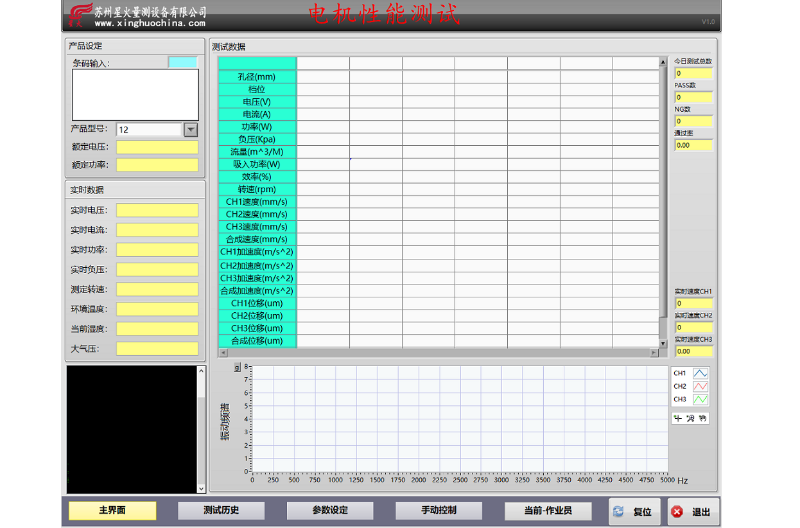The height and width of the screenshot is (528, 800).
Task: Click the 退出 exit button
Action: coord(693,512)
